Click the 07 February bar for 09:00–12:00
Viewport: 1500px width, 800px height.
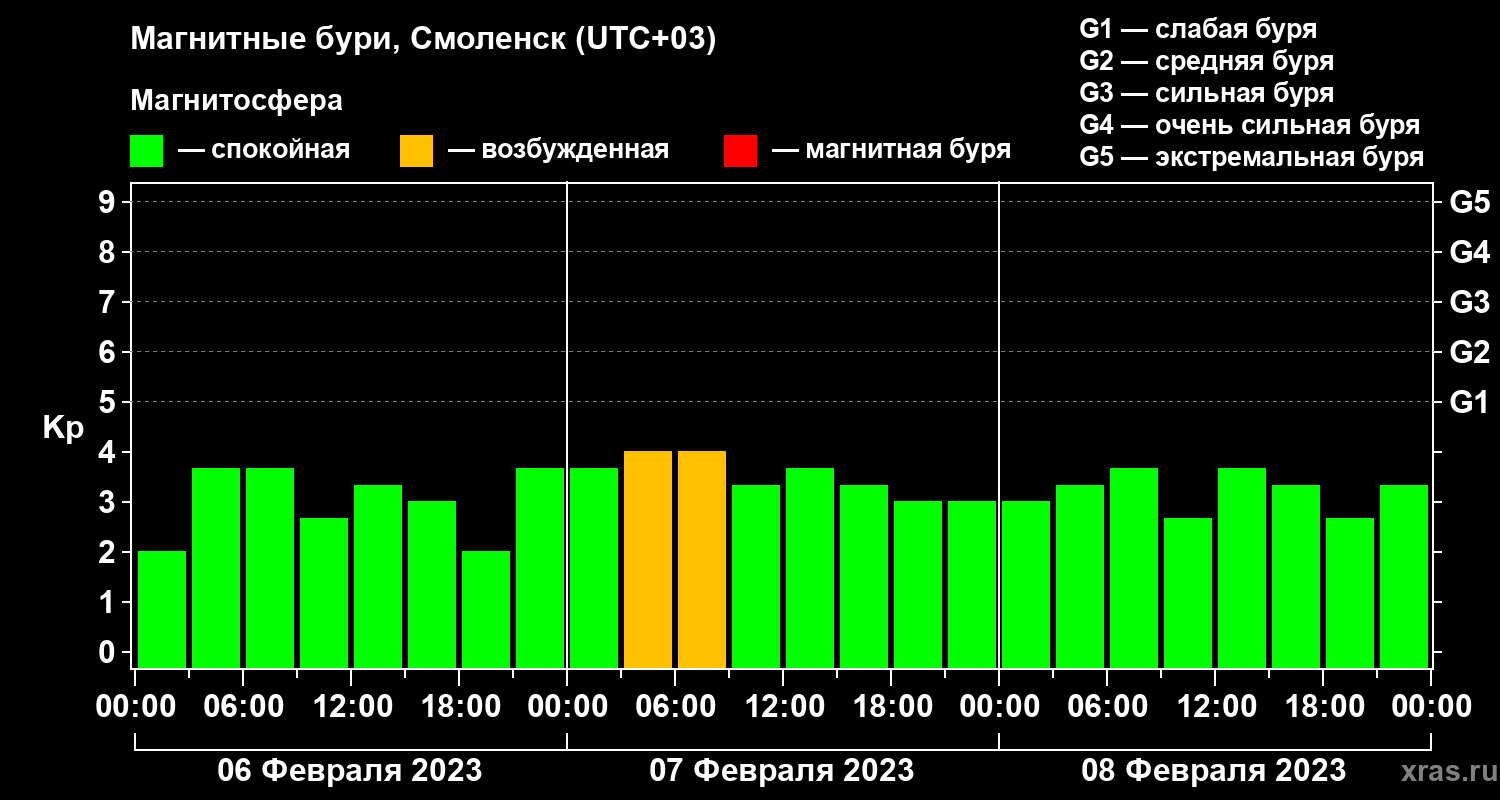[756, 576]
